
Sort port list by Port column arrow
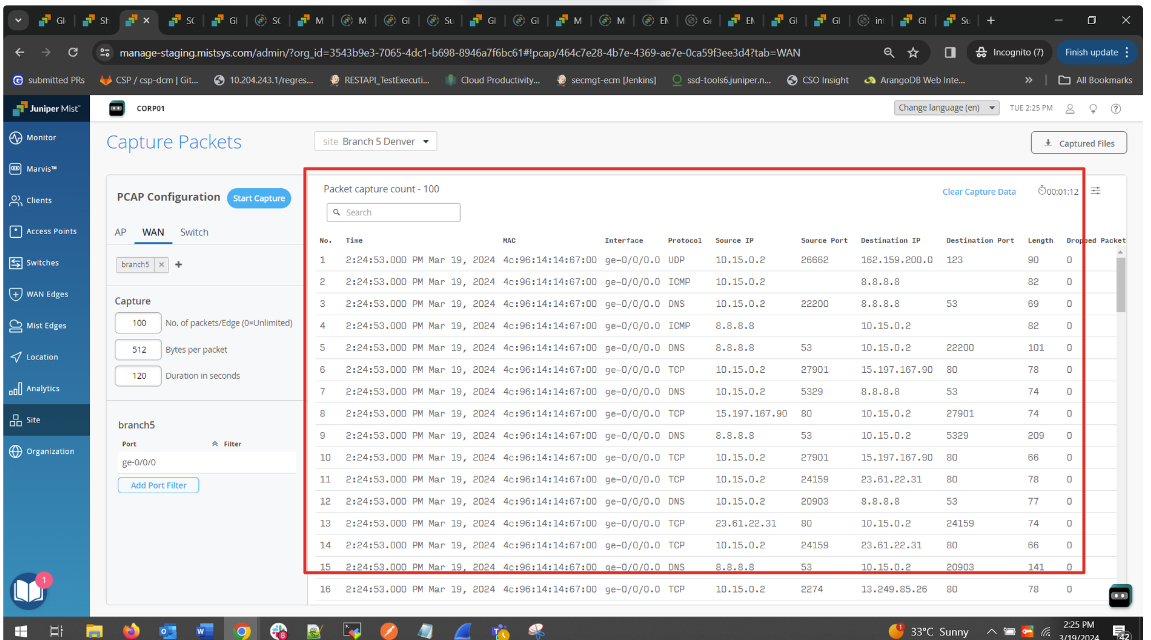215,444
